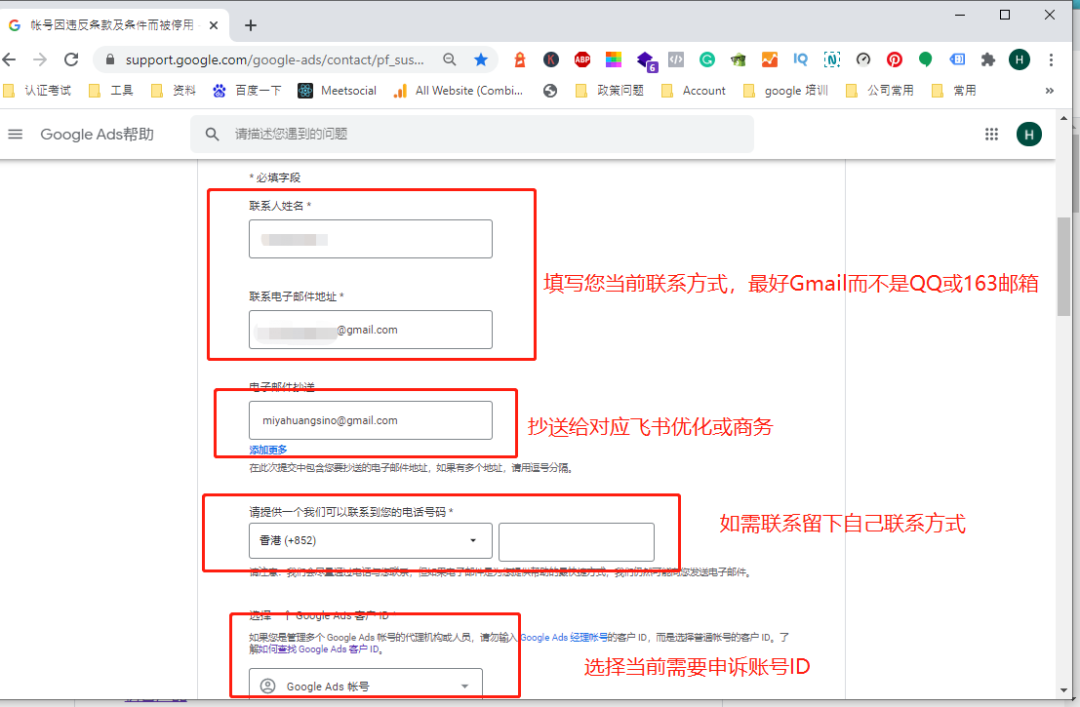Open the 工具 bookmark folder
1080x707 pixels.
(111, 91)
